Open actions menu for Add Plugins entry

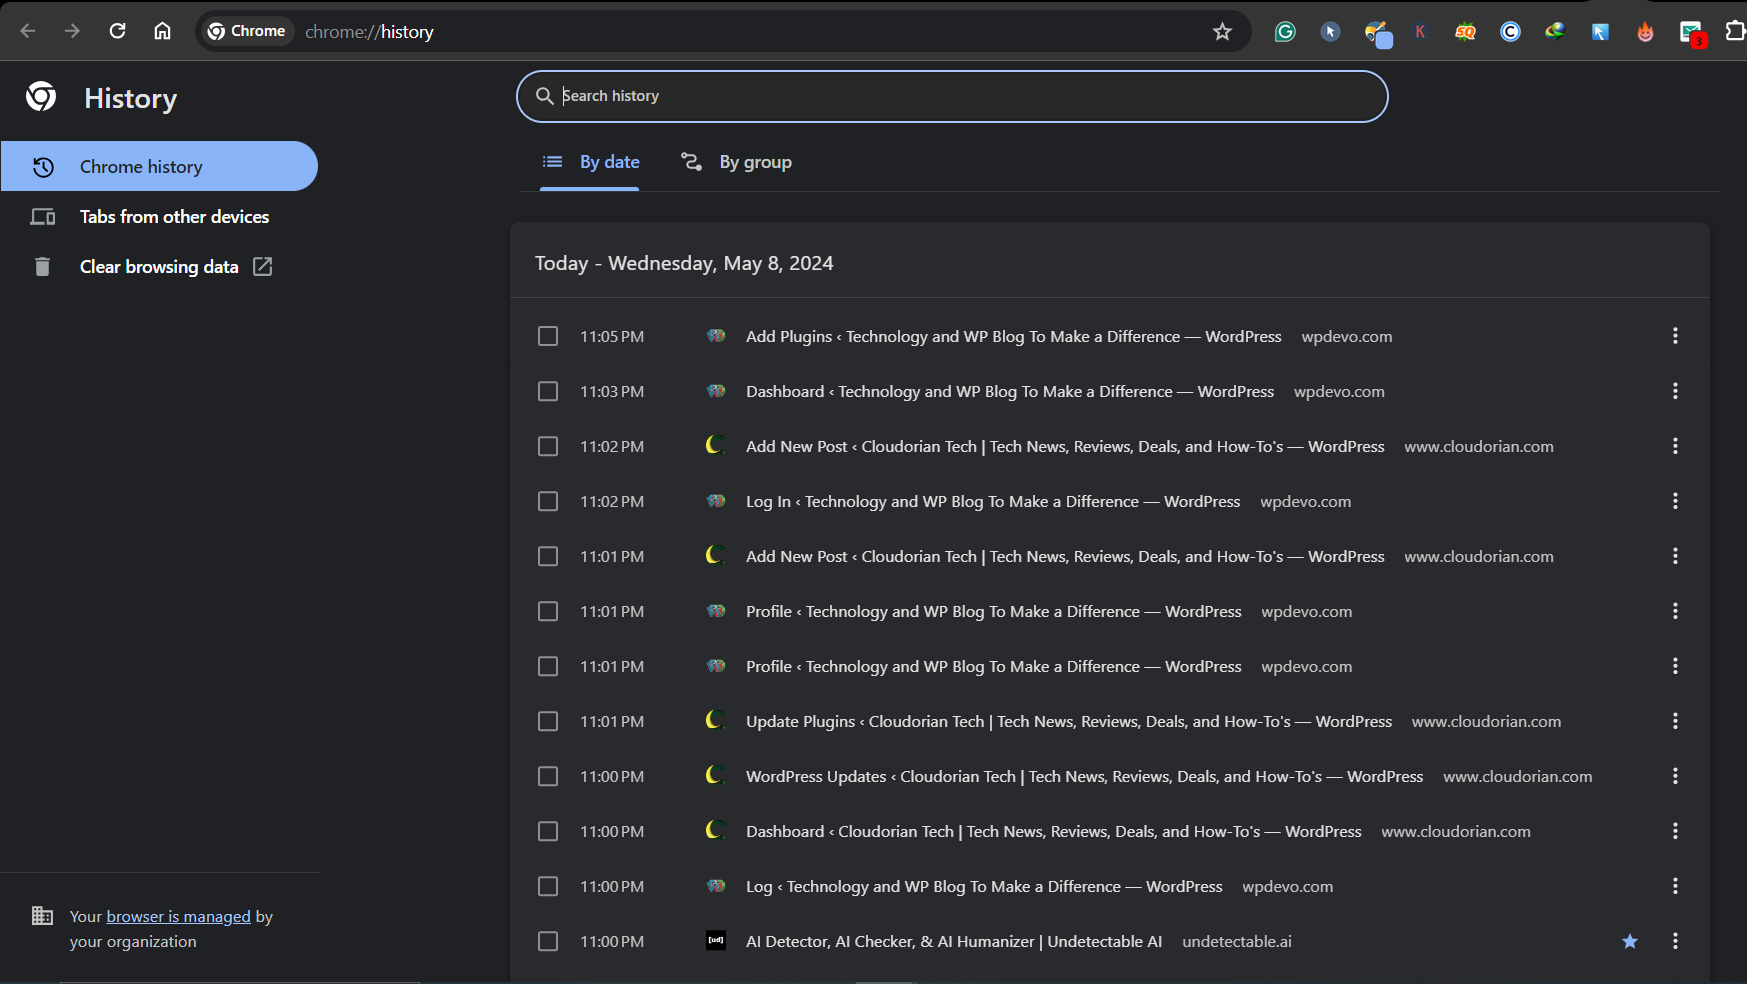click(x=1675, y=336)
